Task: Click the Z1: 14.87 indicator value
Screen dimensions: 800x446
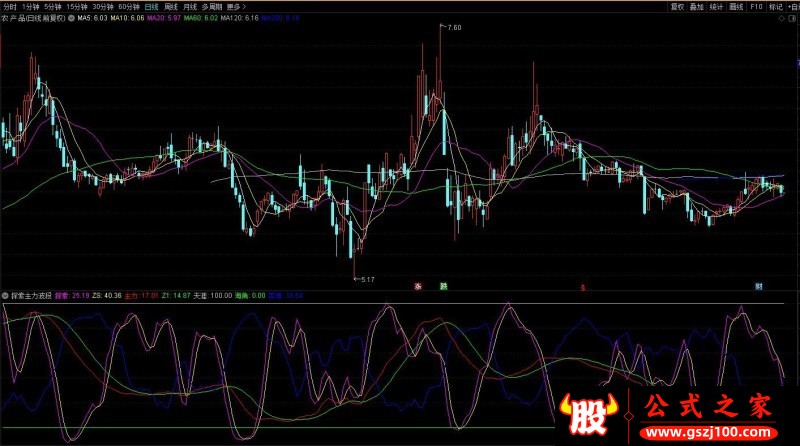Action: click(x=176, y=295)
